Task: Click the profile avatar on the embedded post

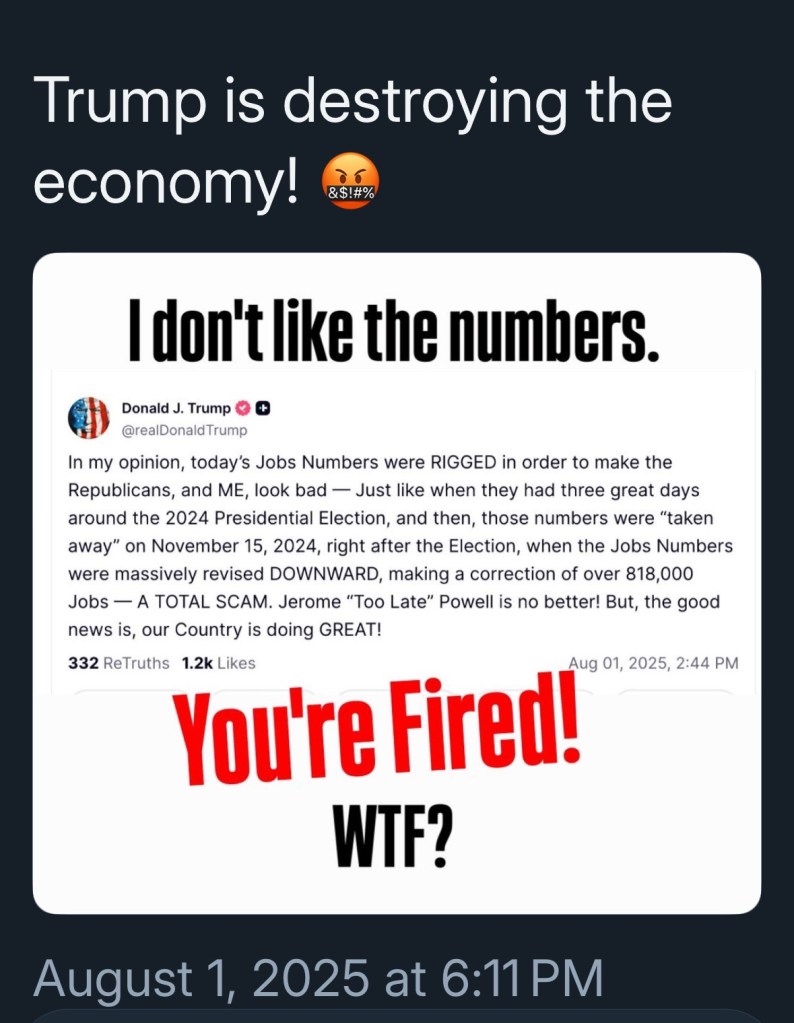Action: (x=89, y=418)
